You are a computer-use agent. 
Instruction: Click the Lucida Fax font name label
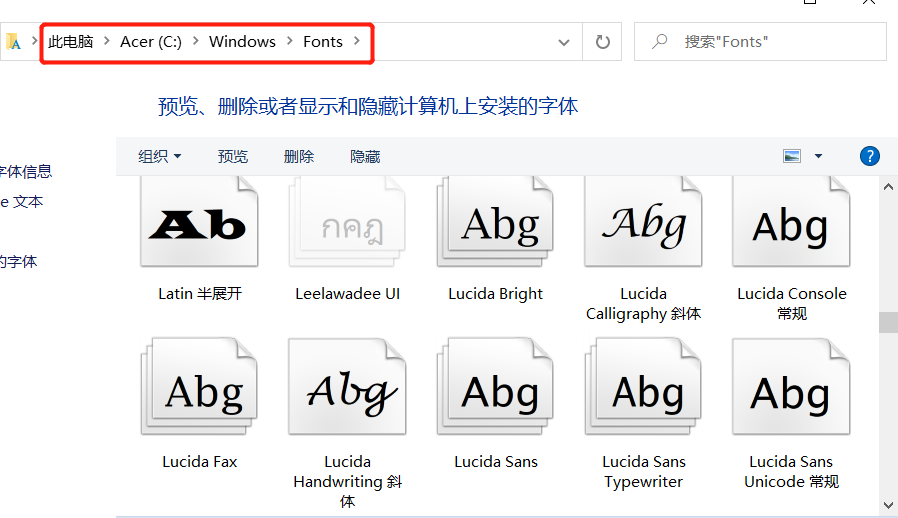199,461
